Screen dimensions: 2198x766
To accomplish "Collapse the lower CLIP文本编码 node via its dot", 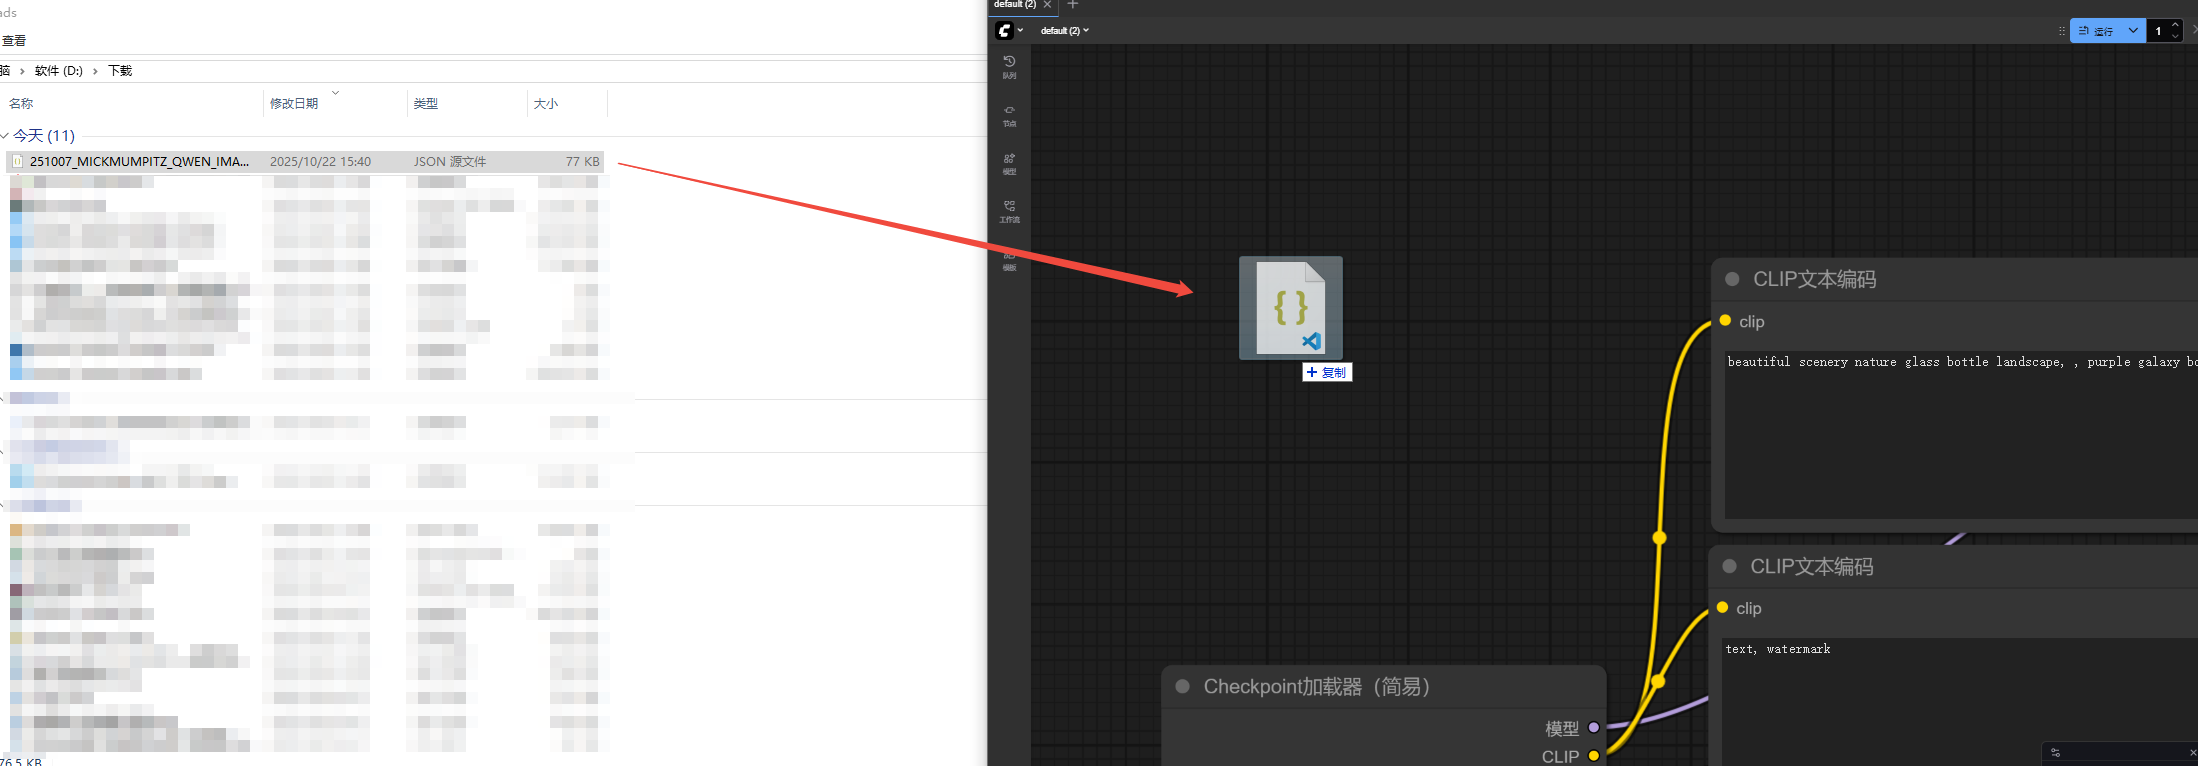I will pos(1729,567).
